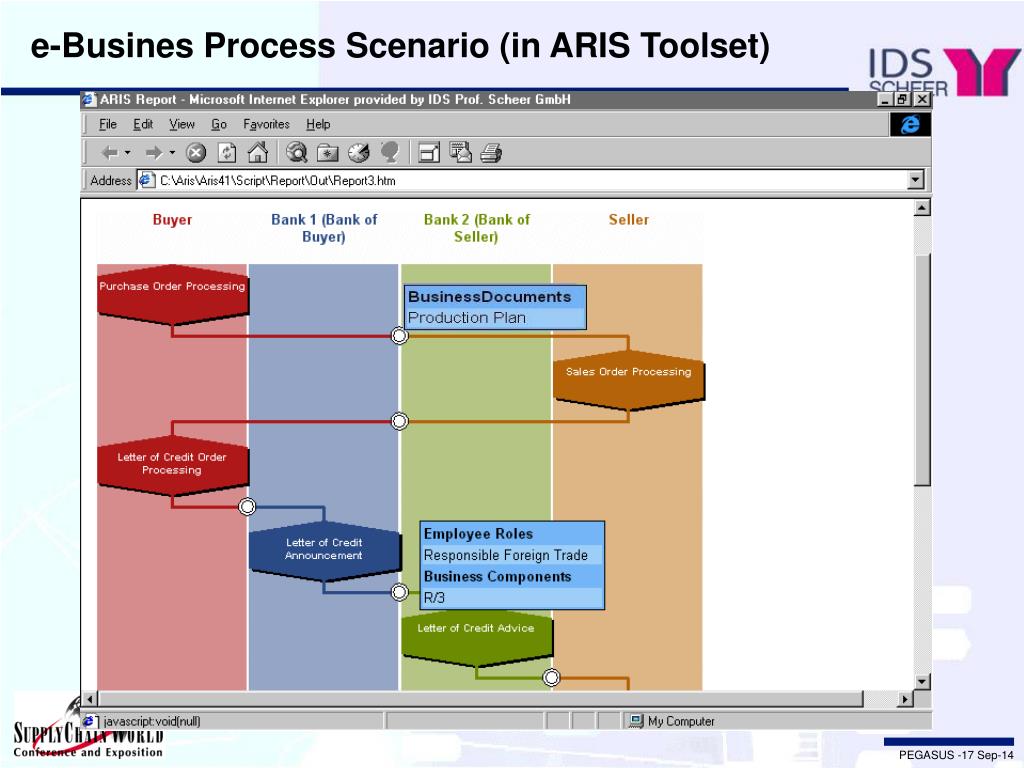The height and width of the screenshot is (768, 1024).
Task: Click the Purchase Order Processing hexagon
Action: tap(172, 295)
